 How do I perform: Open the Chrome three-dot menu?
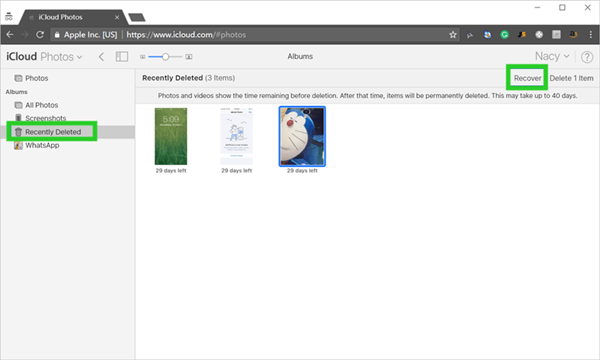[x=590, y=34]
